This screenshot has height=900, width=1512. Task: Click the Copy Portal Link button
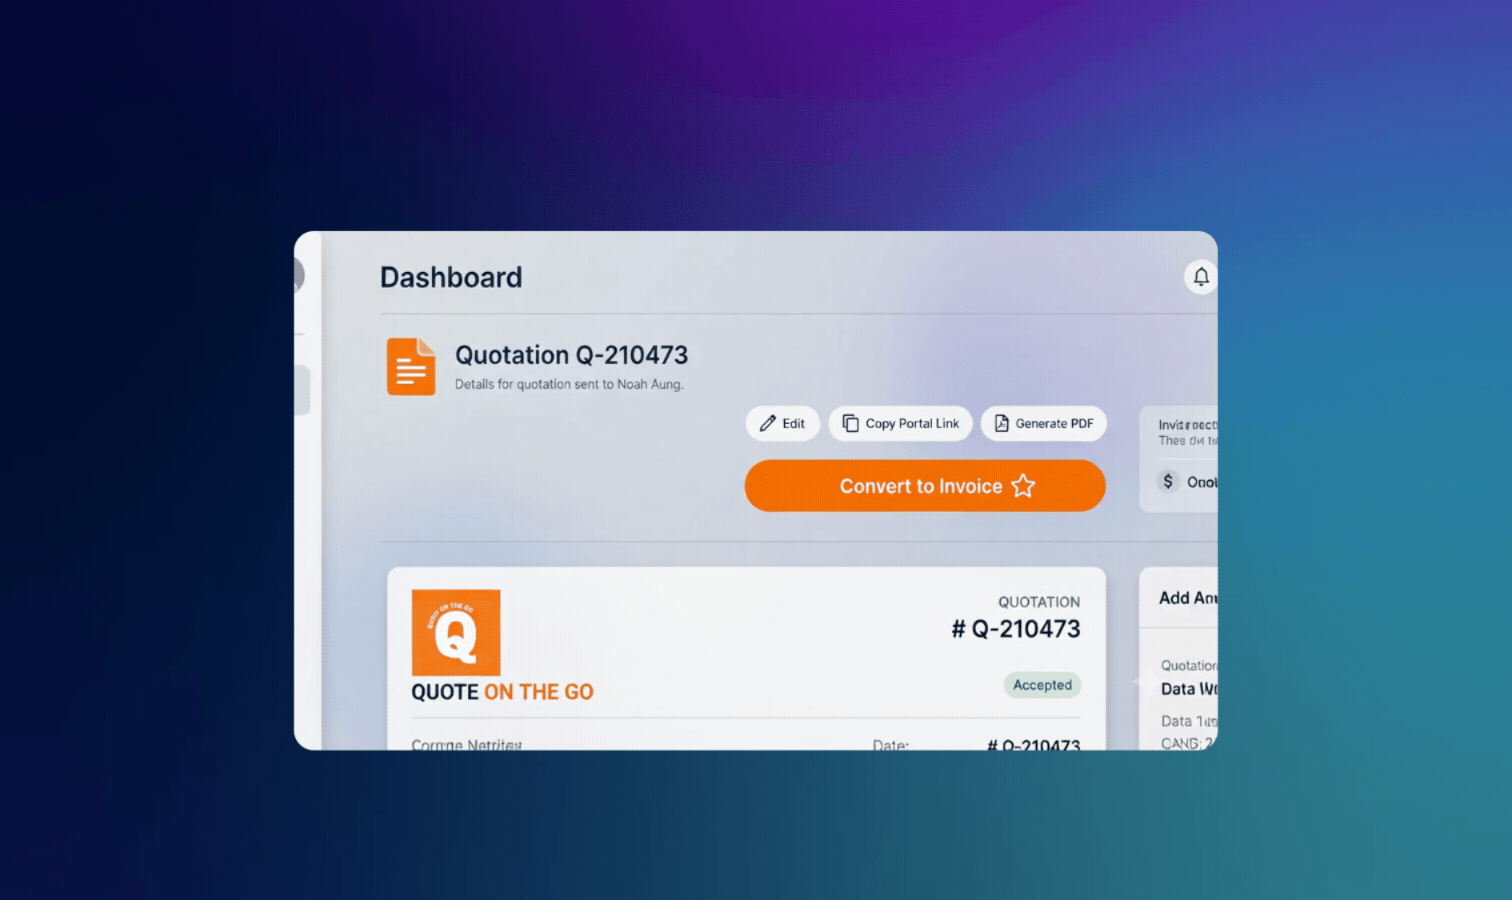point(900,423)
